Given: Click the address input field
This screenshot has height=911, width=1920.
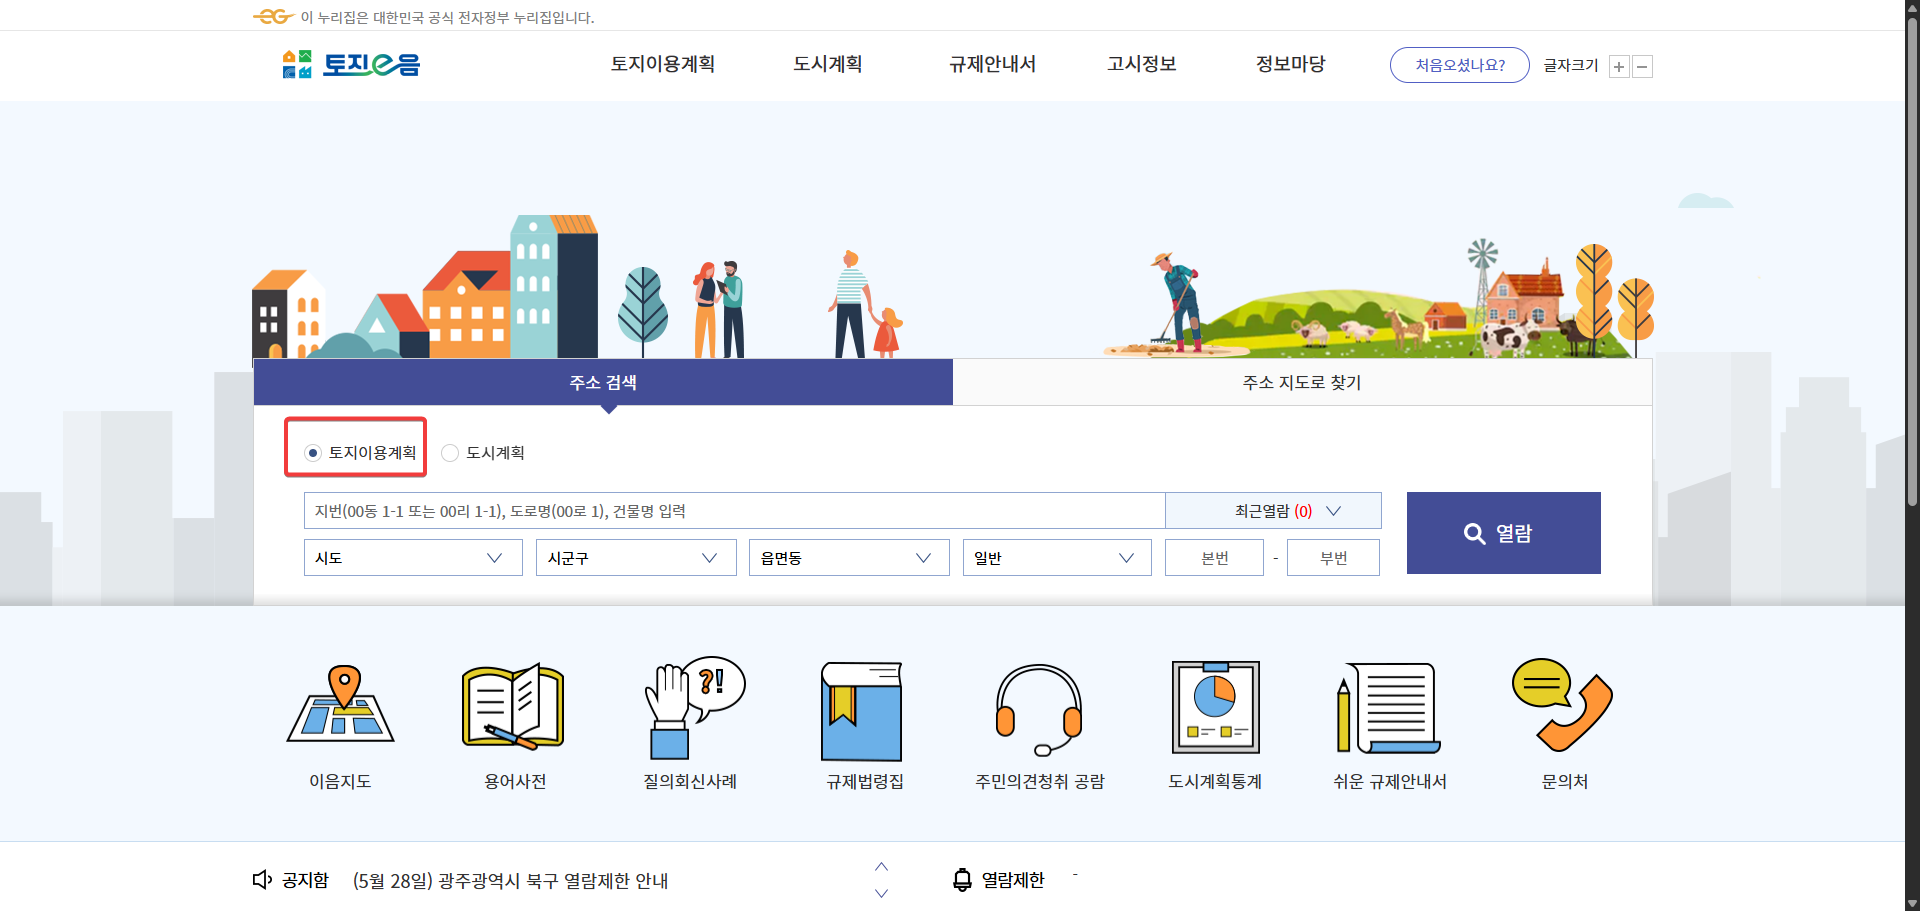Looking at the screenshot, I should pyautogui.click(x=734, y=510).
